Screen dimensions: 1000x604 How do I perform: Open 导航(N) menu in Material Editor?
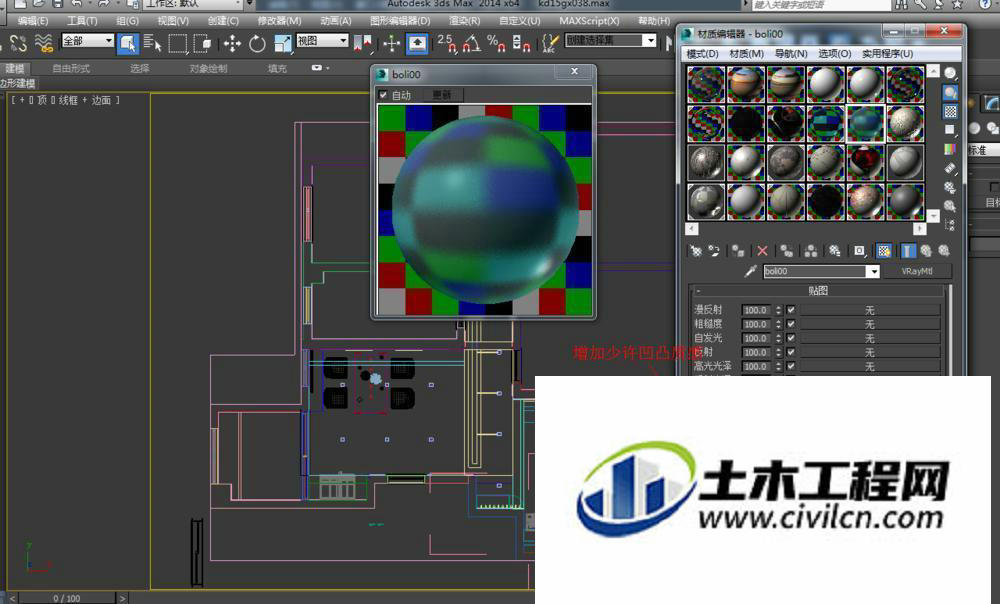click(791, 54)
